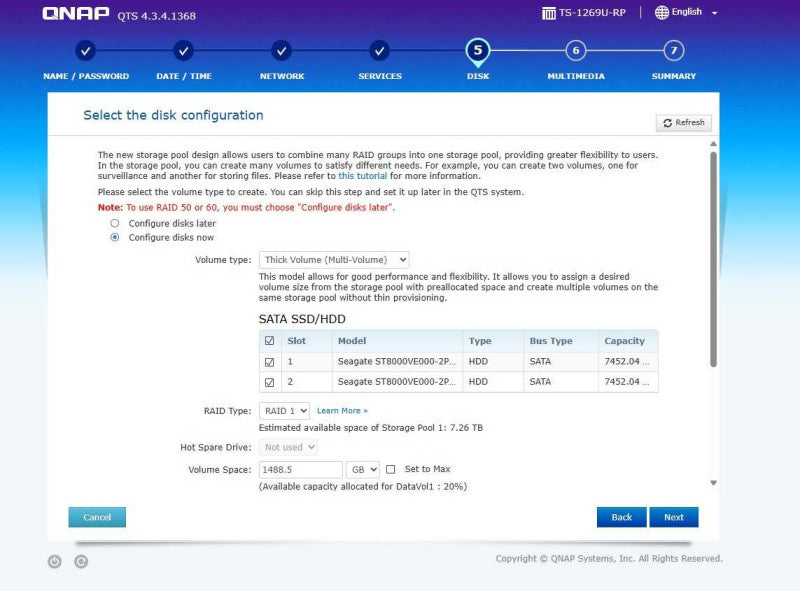Open the Volume type dropdown
Screen dimensions: 800x591
[334, 260]
